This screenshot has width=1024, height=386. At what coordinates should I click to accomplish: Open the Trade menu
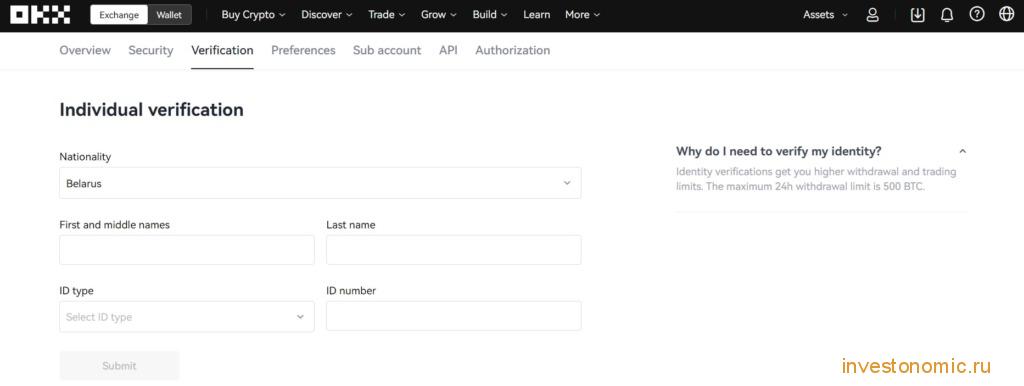pyautogui.click(x=387, y=14)
